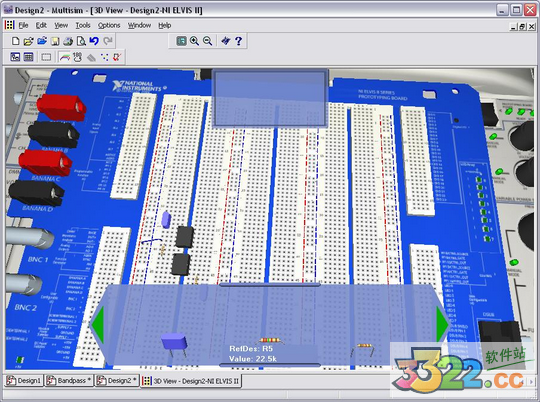The image size is (540, 402).
Task: Toggle the colored wire arcs icon
Action: [x=65, y=57]
